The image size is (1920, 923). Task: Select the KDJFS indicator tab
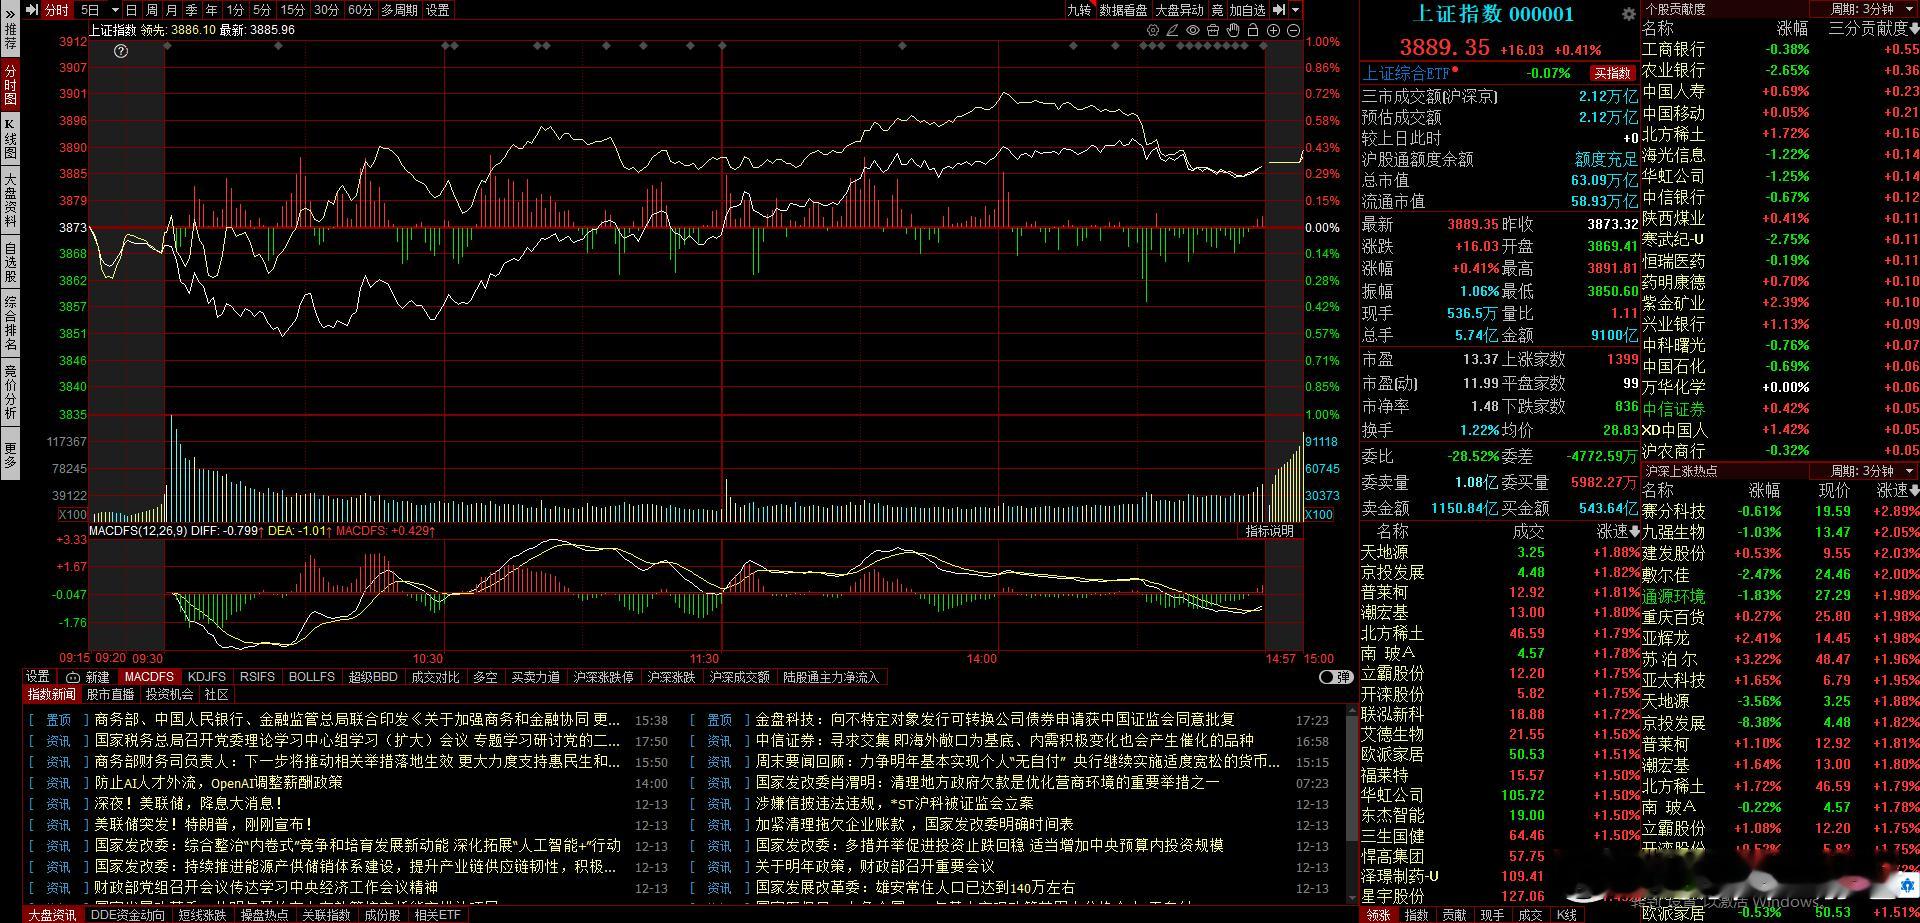[207, 677]
